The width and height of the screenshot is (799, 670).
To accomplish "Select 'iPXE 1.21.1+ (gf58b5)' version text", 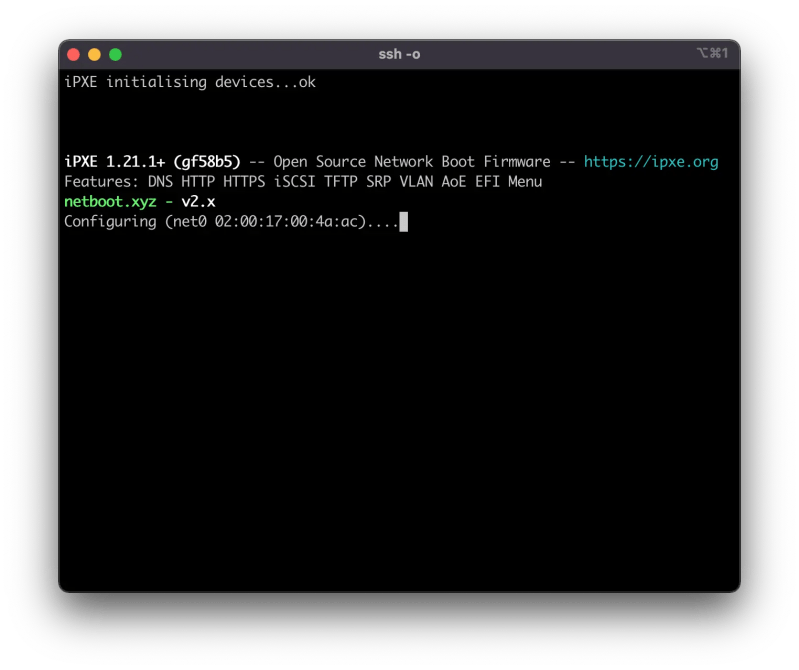I will pos(152,162).
